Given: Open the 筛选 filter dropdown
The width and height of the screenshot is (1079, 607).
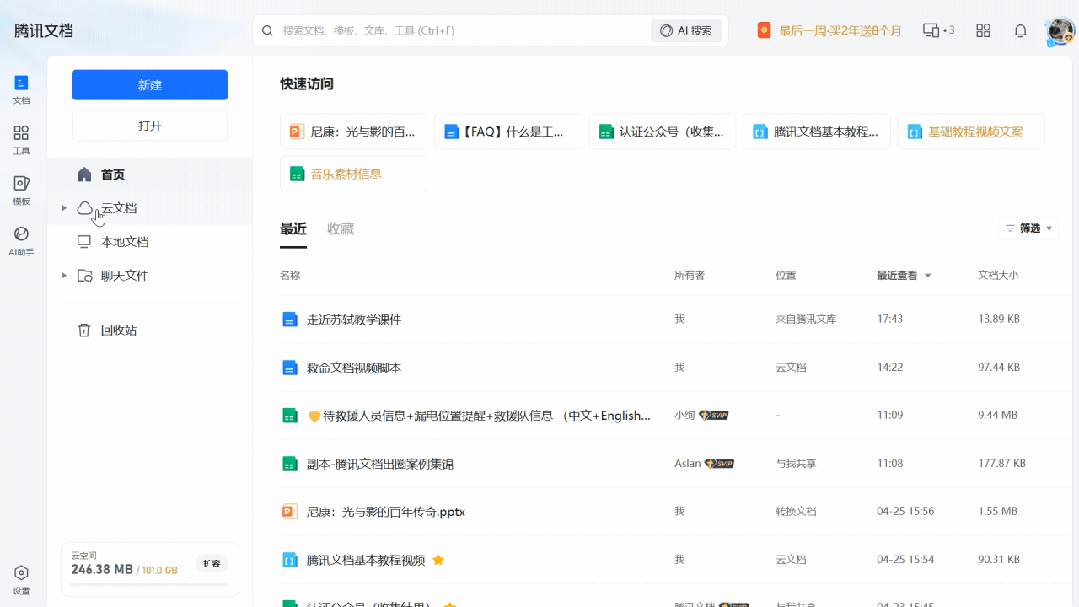Looking at the screenshot, I should click(1029, 228).
